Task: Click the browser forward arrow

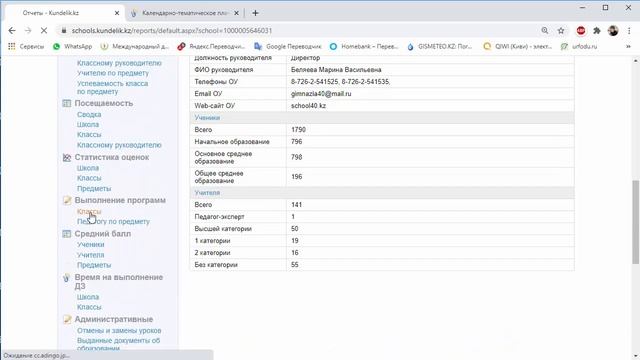Action: [28, 31]
